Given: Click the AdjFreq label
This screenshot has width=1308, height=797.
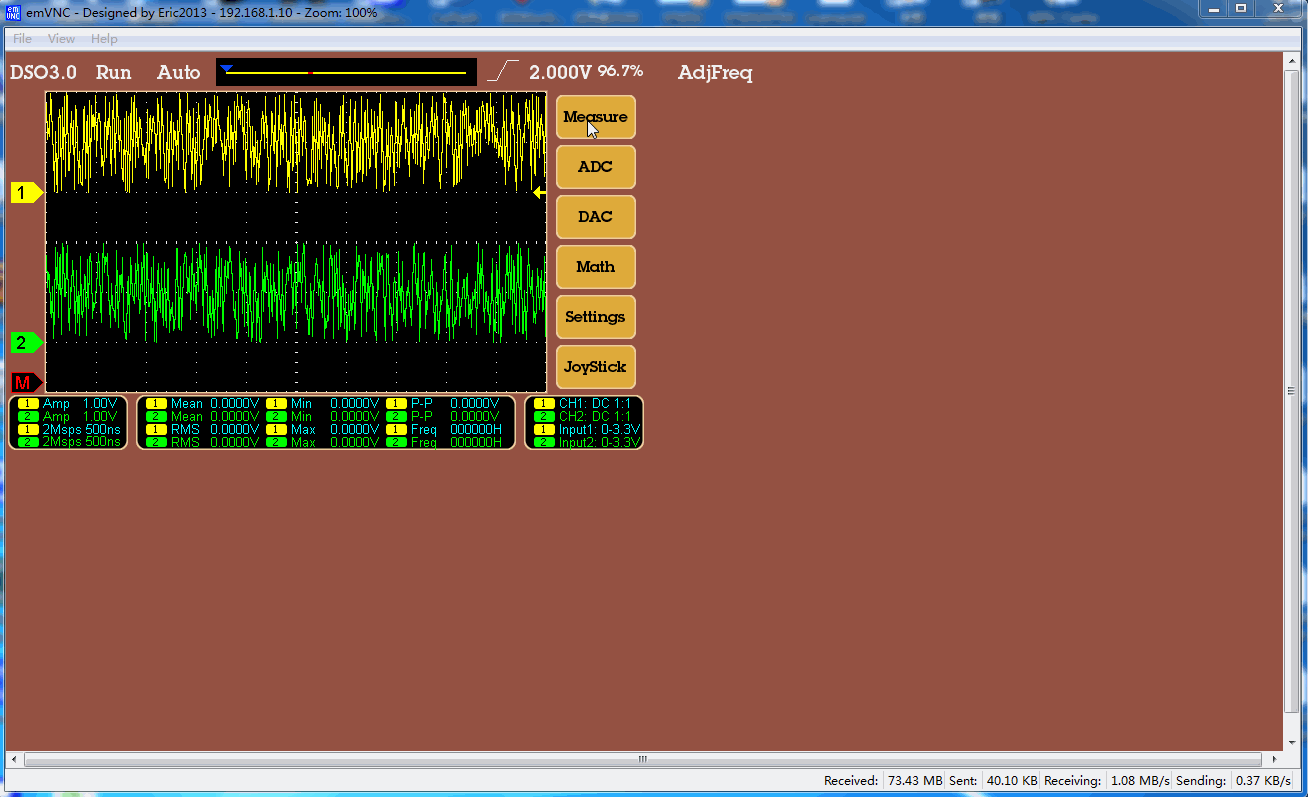Looking at the screenshot, I should 715,73.
